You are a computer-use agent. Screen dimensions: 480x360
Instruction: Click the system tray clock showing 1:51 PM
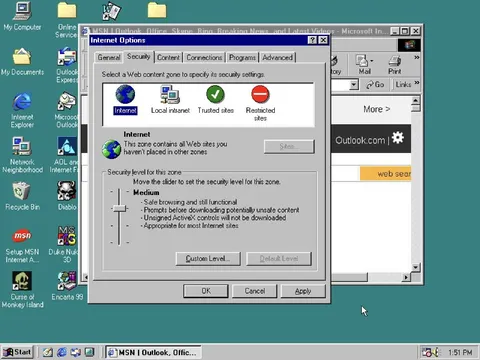point(460,352)
